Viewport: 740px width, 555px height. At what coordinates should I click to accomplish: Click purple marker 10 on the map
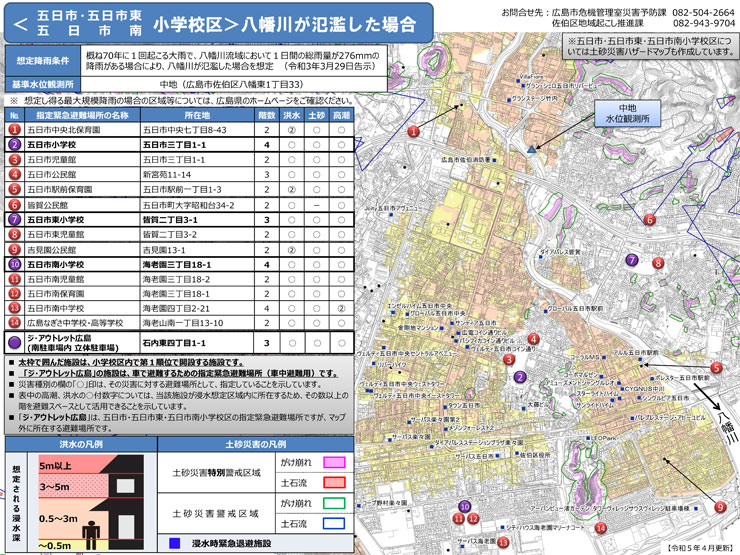[465, 507]
